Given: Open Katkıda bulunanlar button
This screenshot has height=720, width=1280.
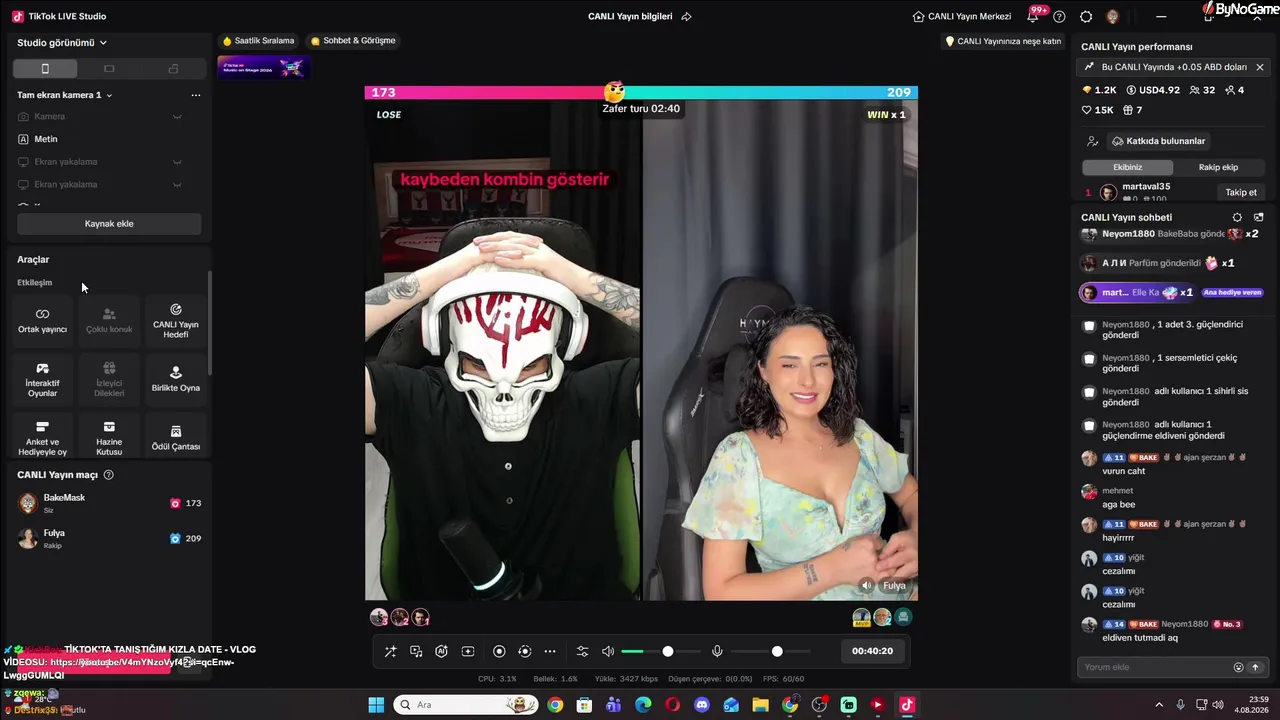Looking at the screenshot, I should 1158,141.
